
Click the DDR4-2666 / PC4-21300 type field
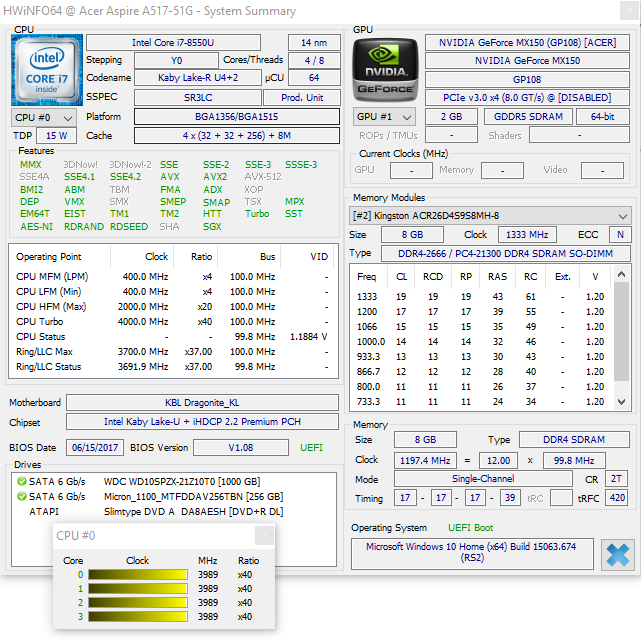point(506,254)
